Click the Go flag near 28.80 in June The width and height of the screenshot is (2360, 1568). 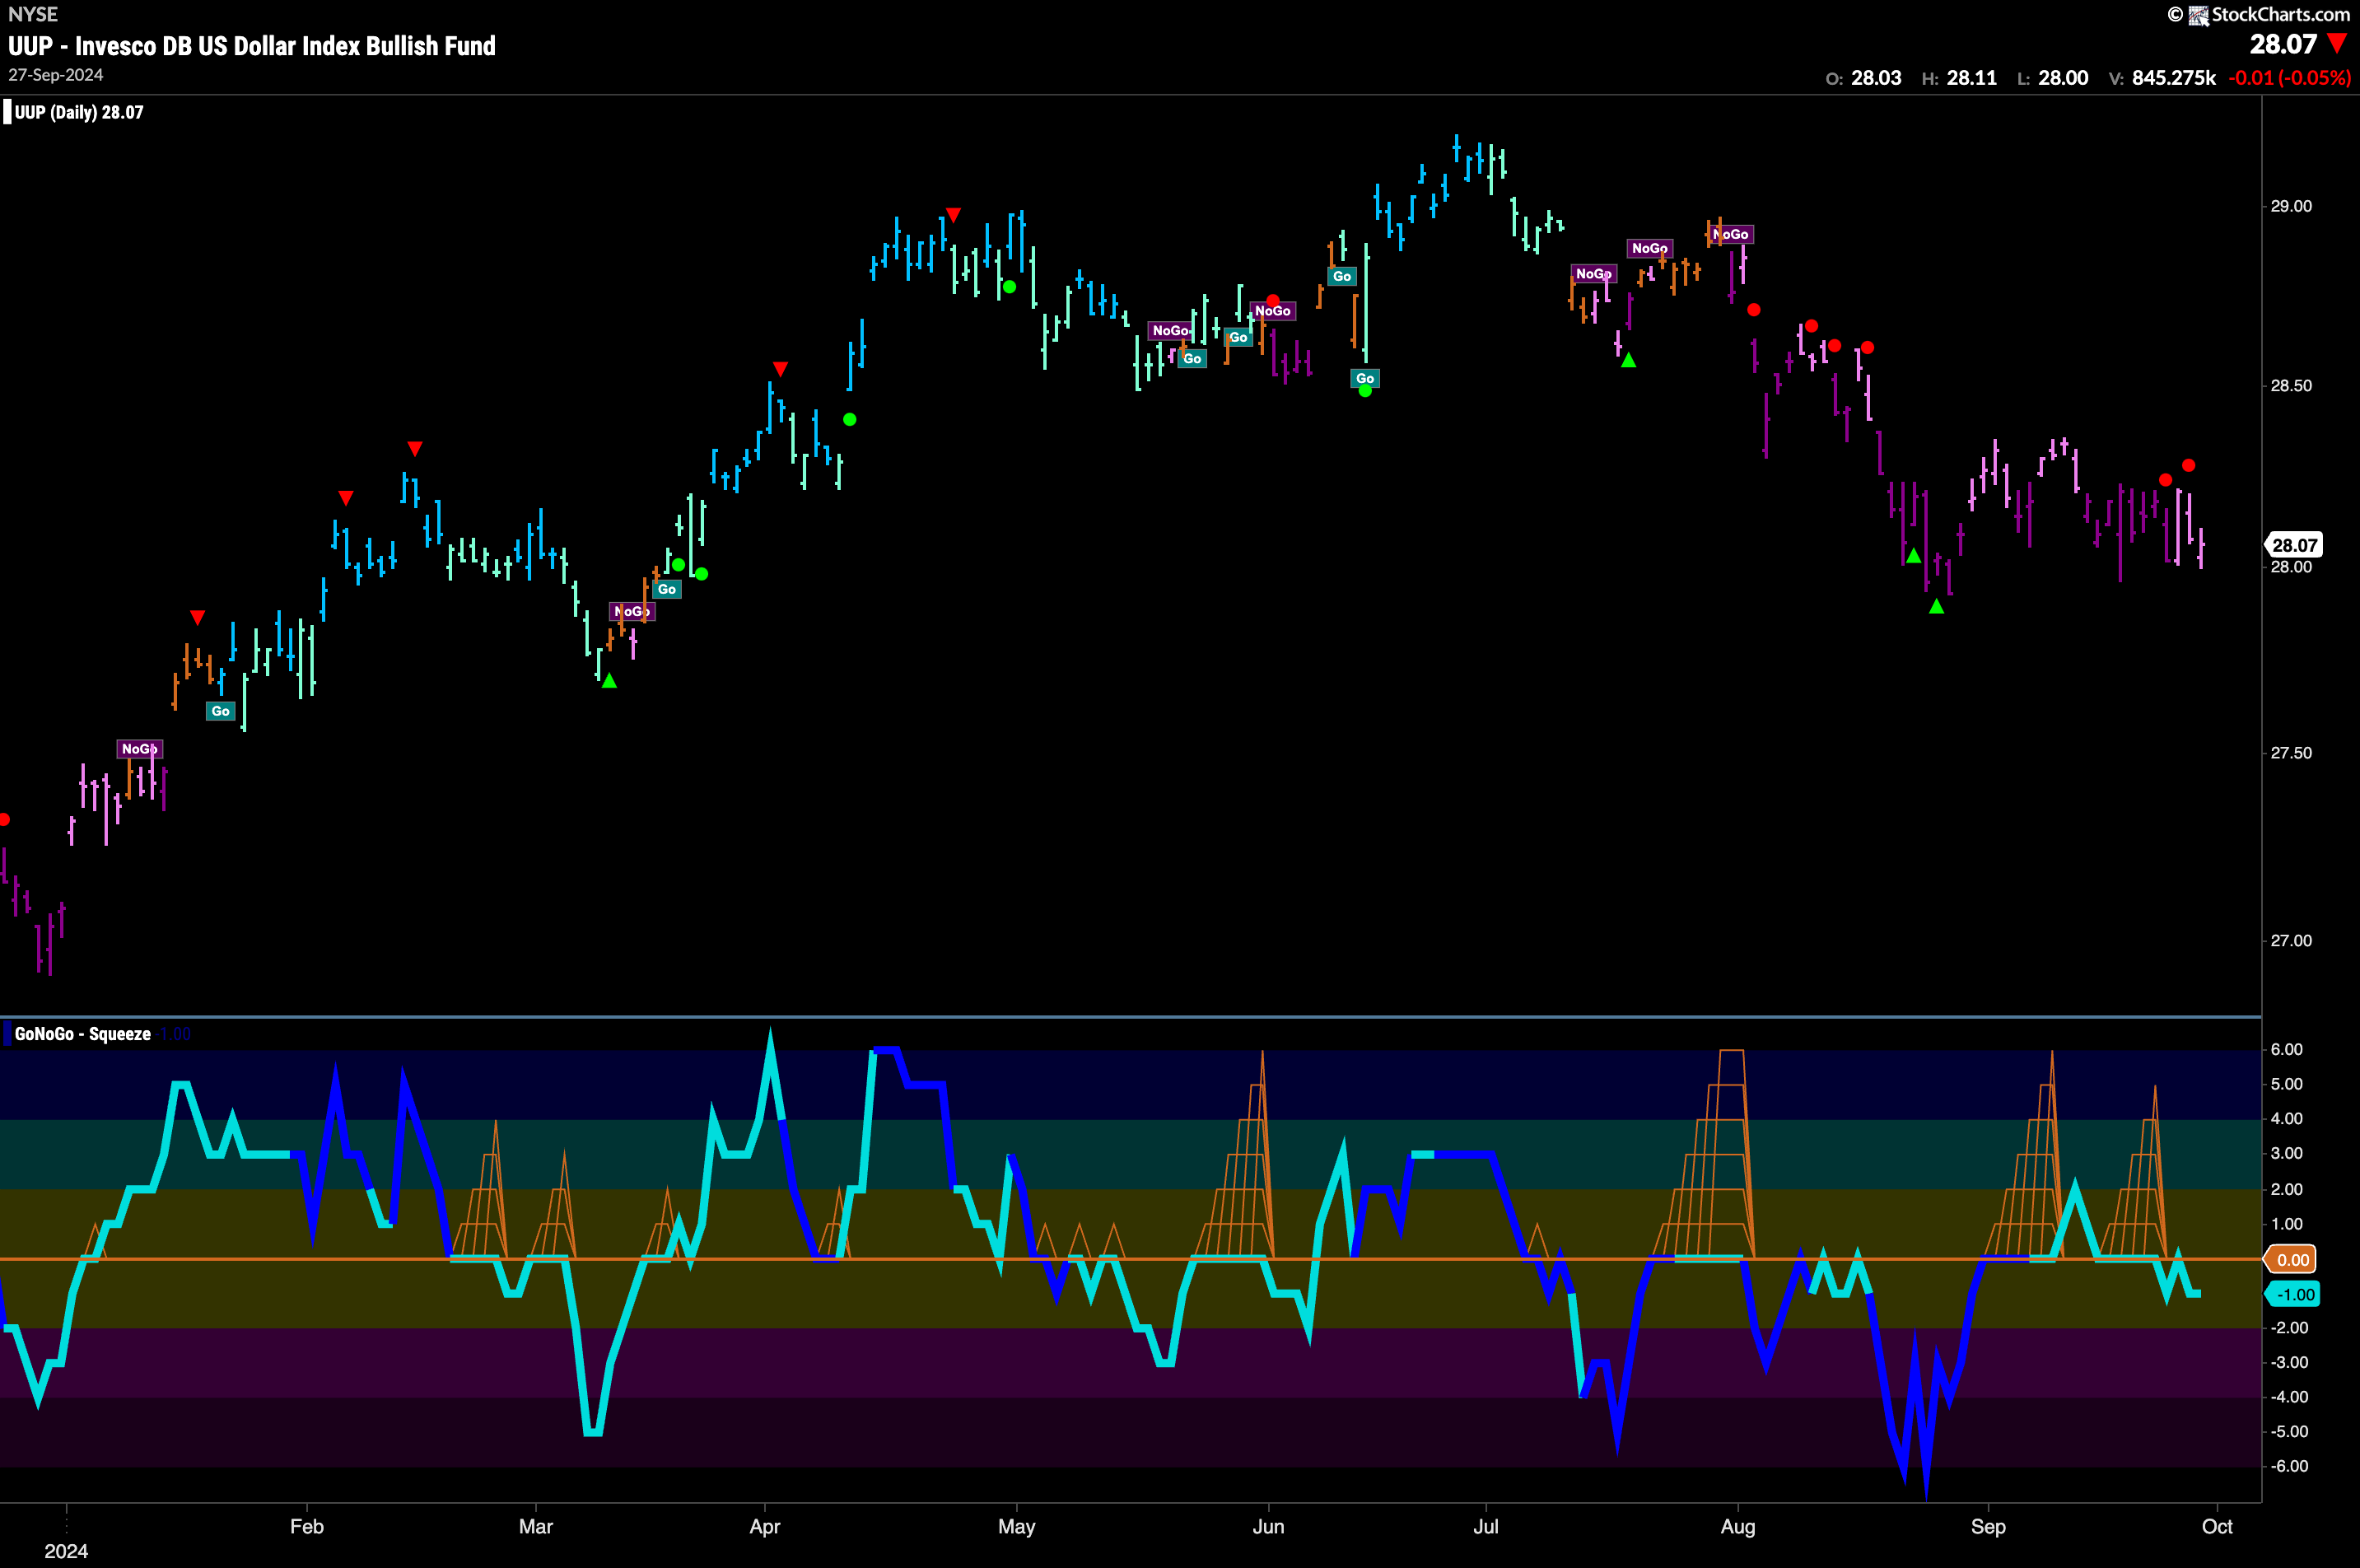pos(1342,276)
